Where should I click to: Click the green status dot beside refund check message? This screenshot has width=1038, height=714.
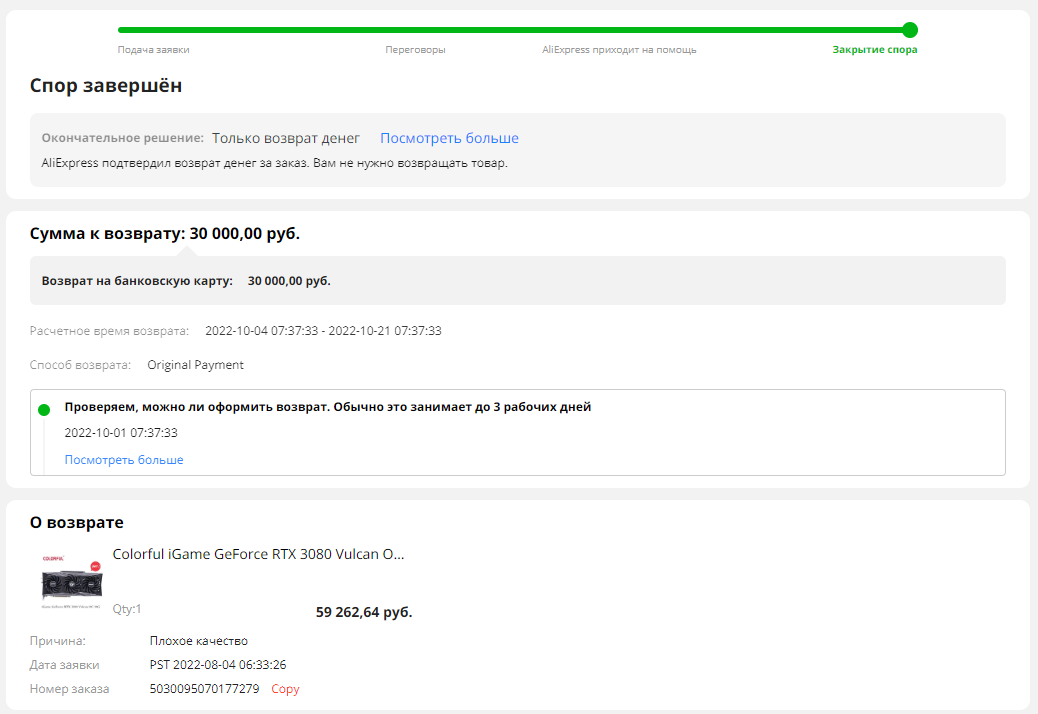(42, 410)
